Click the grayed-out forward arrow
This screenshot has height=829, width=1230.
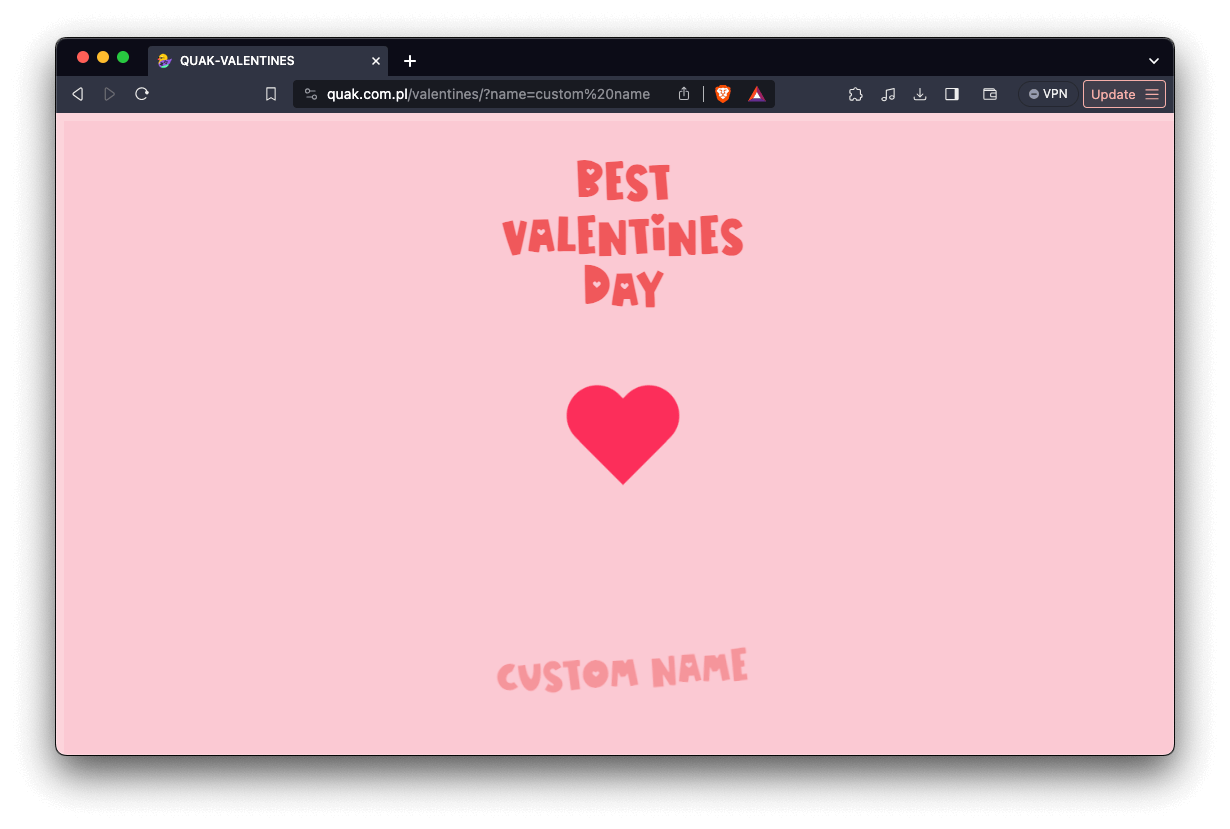109,93
